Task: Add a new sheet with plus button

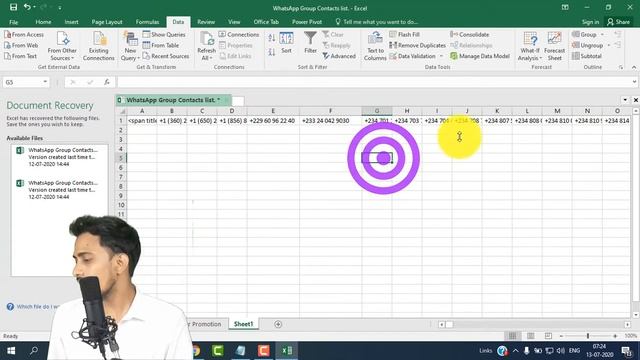Action: [x=278, y=324]
